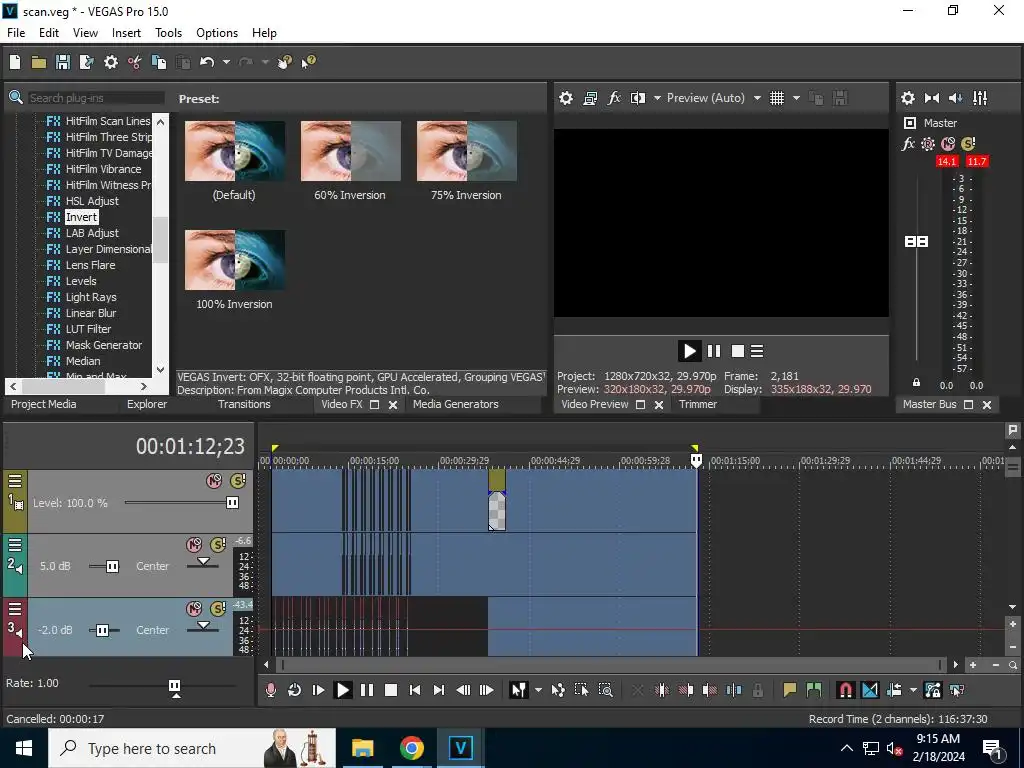Select LAB Adjust in plug-in list
The width and height of the screenshot is (1024, 768).
(x=92, y=233)
